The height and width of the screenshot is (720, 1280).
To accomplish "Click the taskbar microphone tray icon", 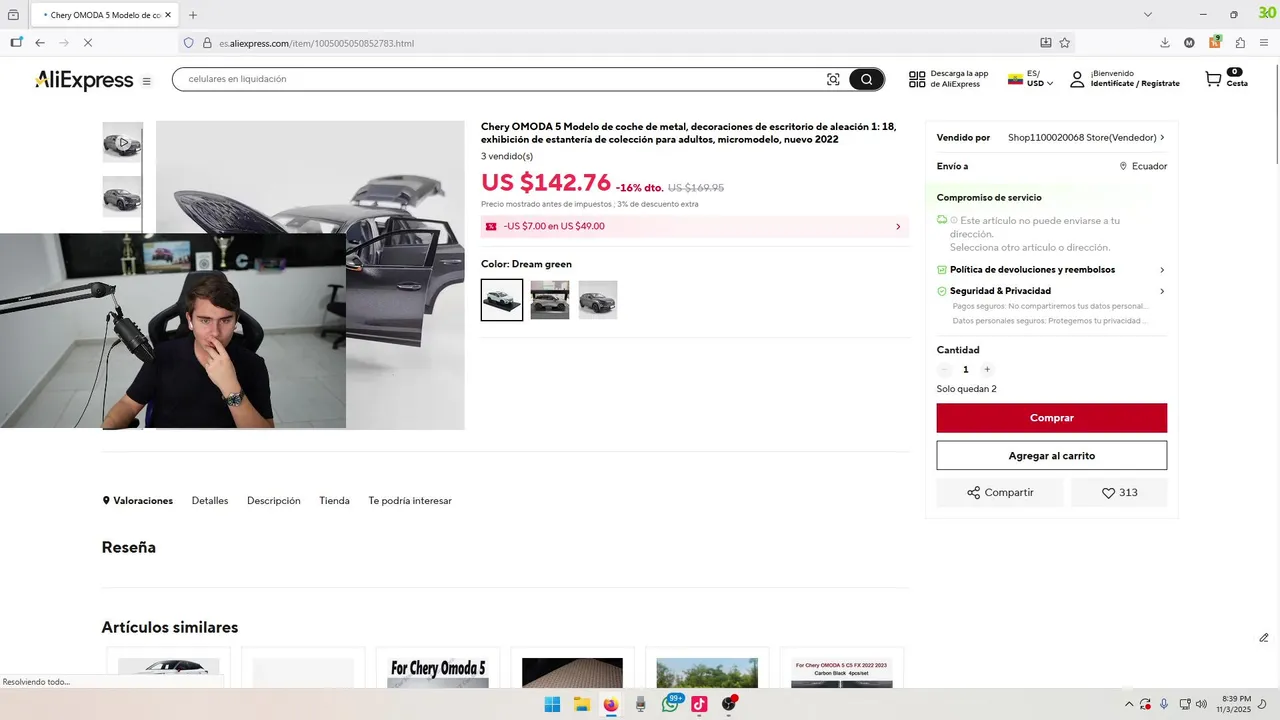I will (1164, 704).
